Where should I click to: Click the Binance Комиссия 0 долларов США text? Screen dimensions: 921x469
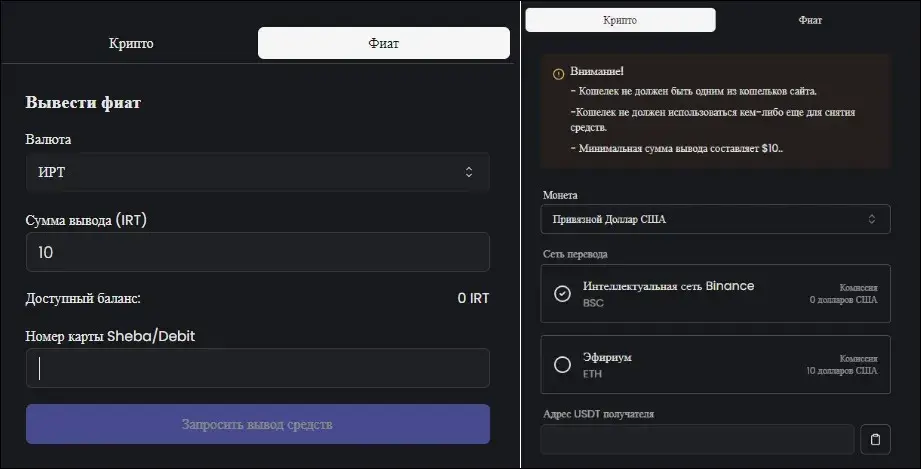pyautogui.click(x=843, y=294)
